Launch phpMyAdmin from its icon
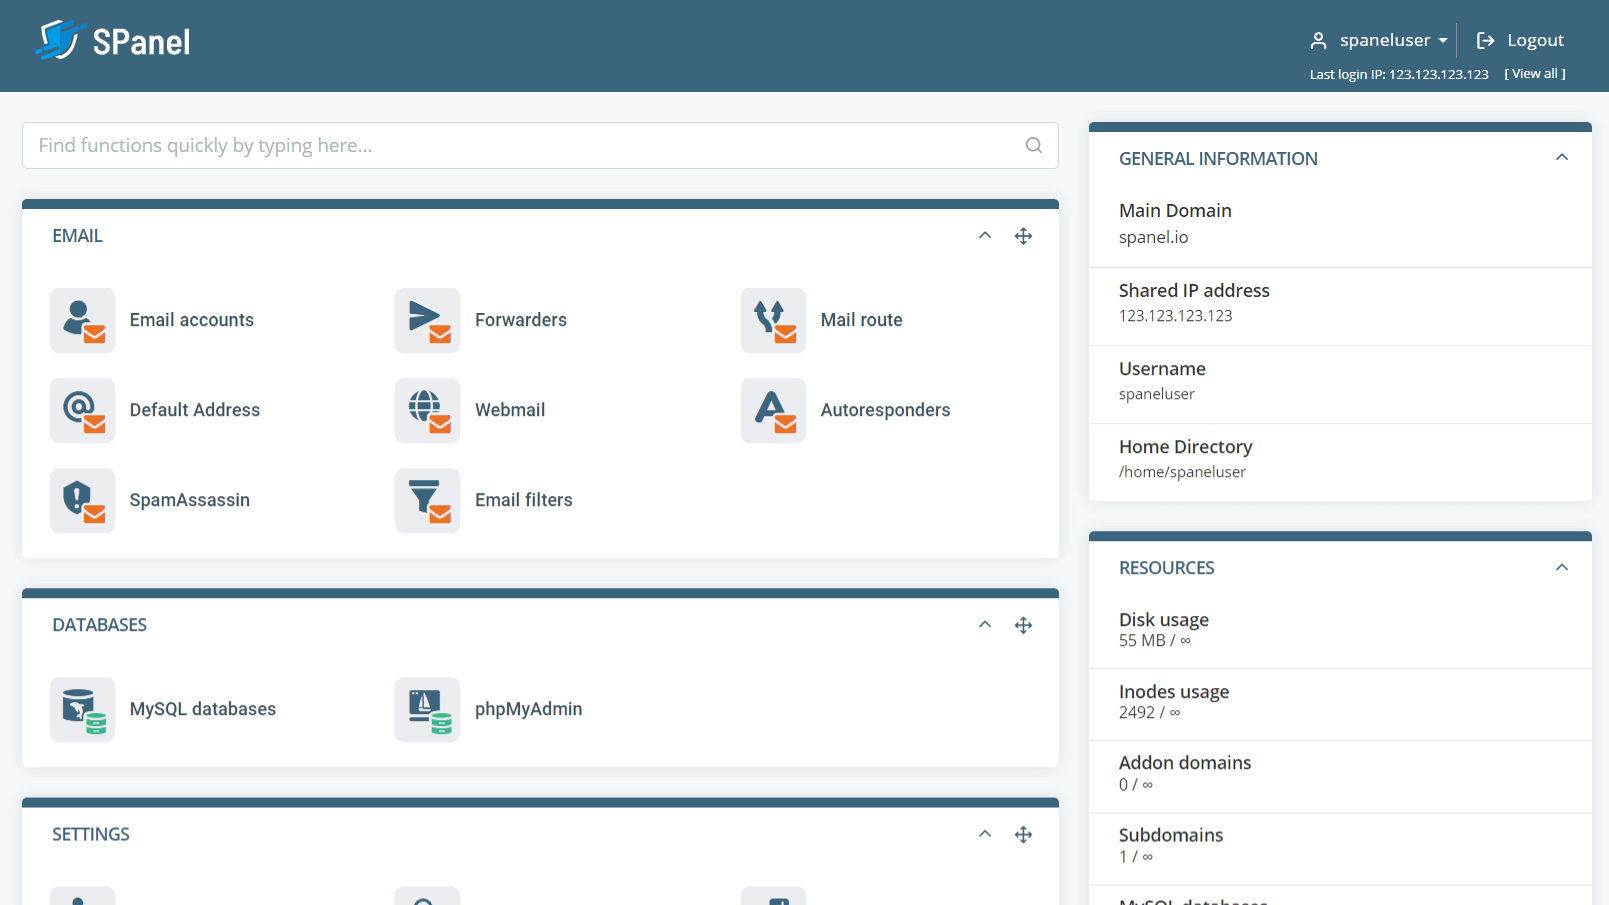Viewport: 1609px width, 905px height. tap(427, 709)
